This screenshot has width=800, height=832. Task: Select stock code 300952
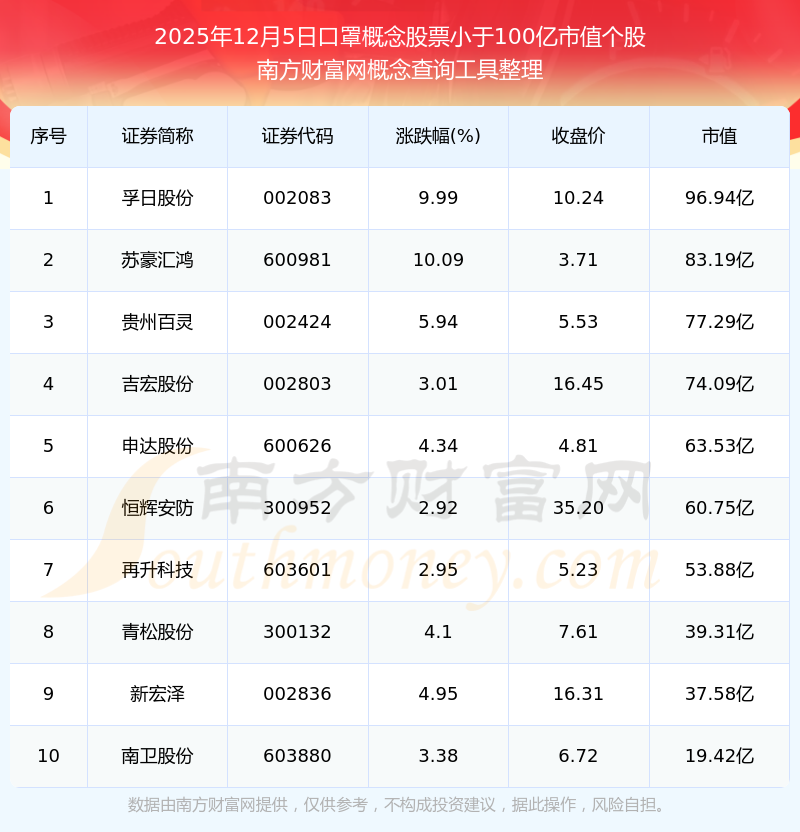(x=297, y=508)
